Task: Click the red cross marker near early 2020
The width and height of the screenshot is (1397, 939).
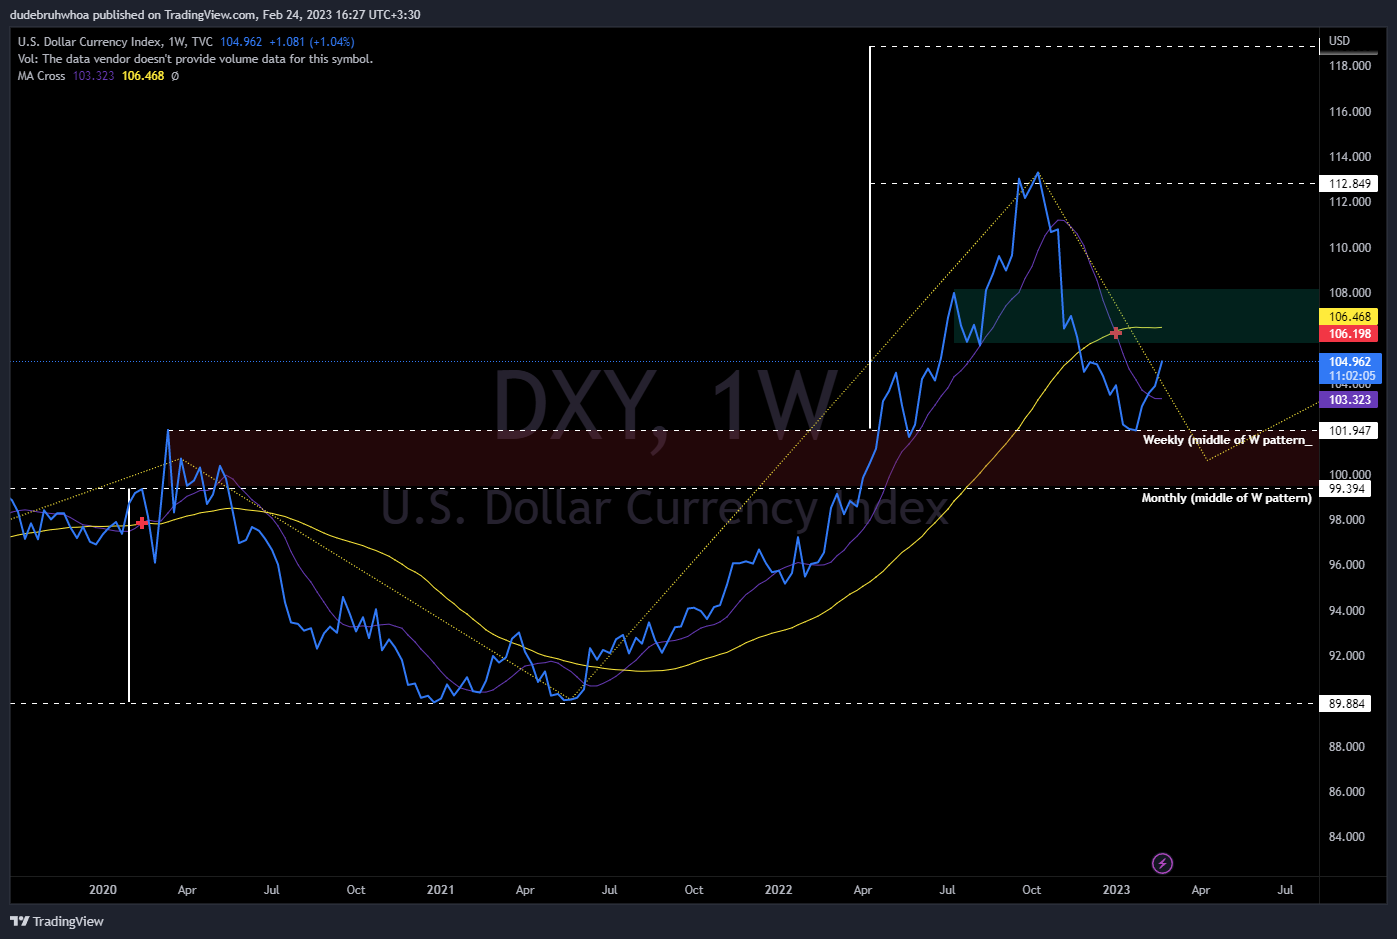Action: tap(141, 523)
